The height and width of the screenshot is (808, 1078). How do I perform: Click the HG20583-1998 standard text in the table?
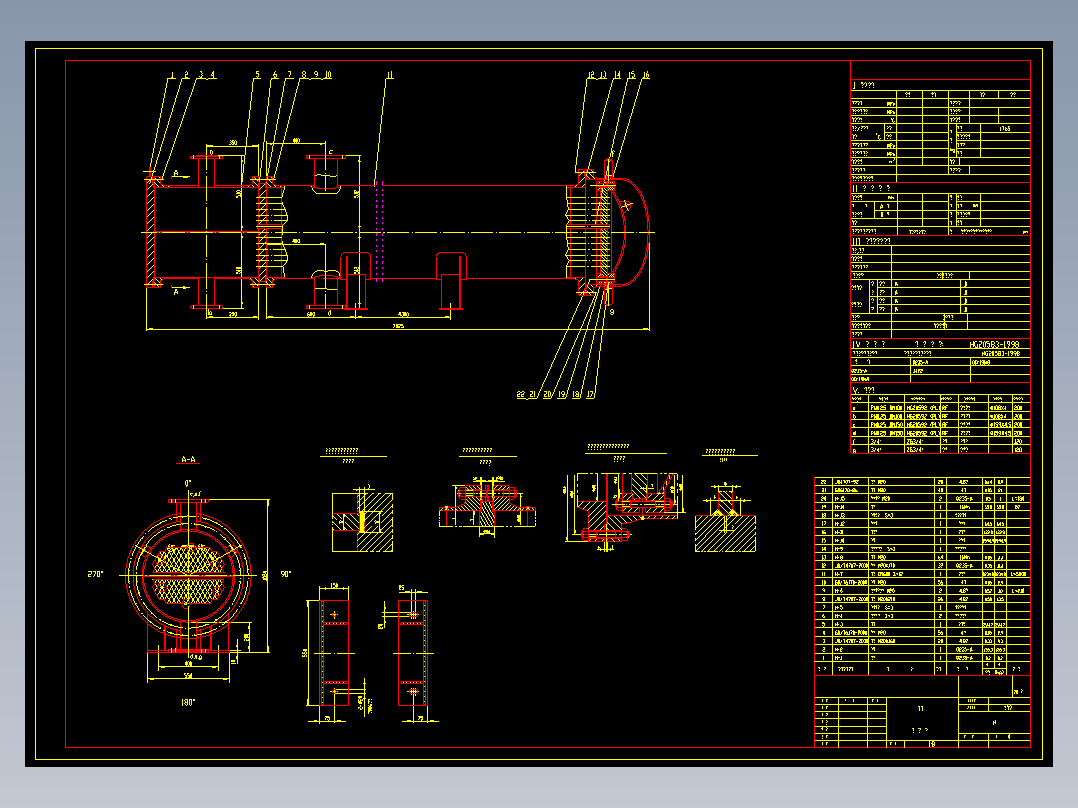click(x=994, y=345)
